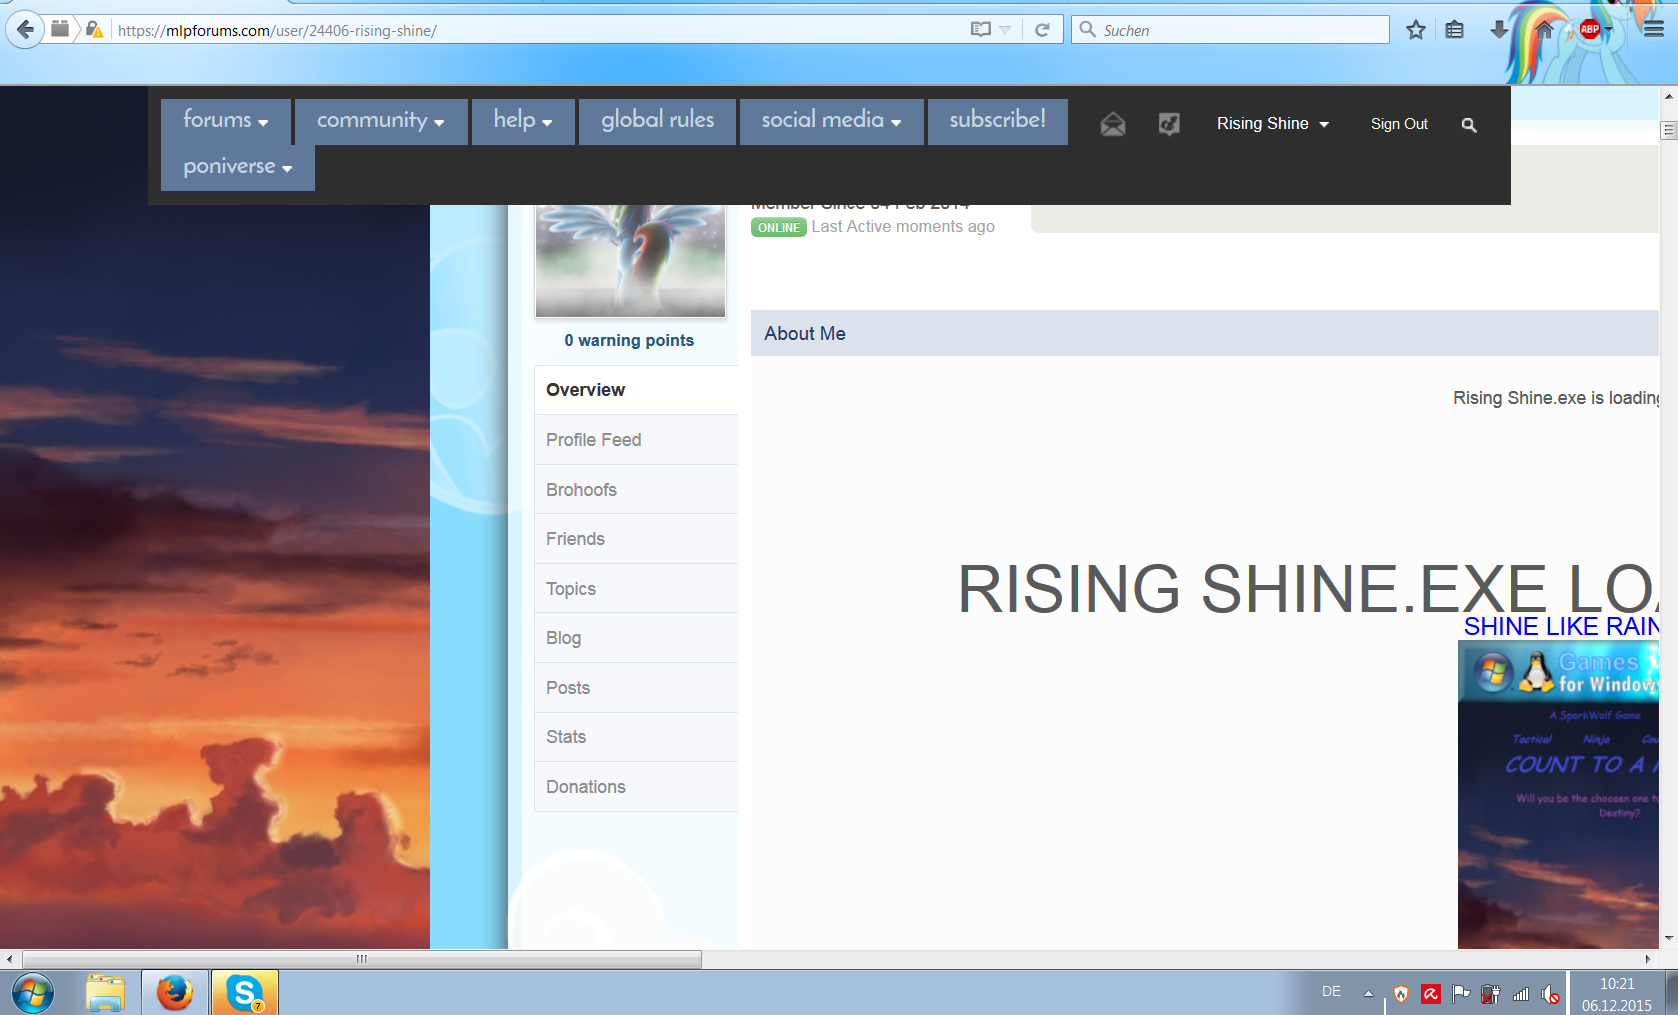Click the tab groups icon beside back arrow
The width and height of the screenshot is (1678, 1015).
pyautogui.click(x=60, y=29)
